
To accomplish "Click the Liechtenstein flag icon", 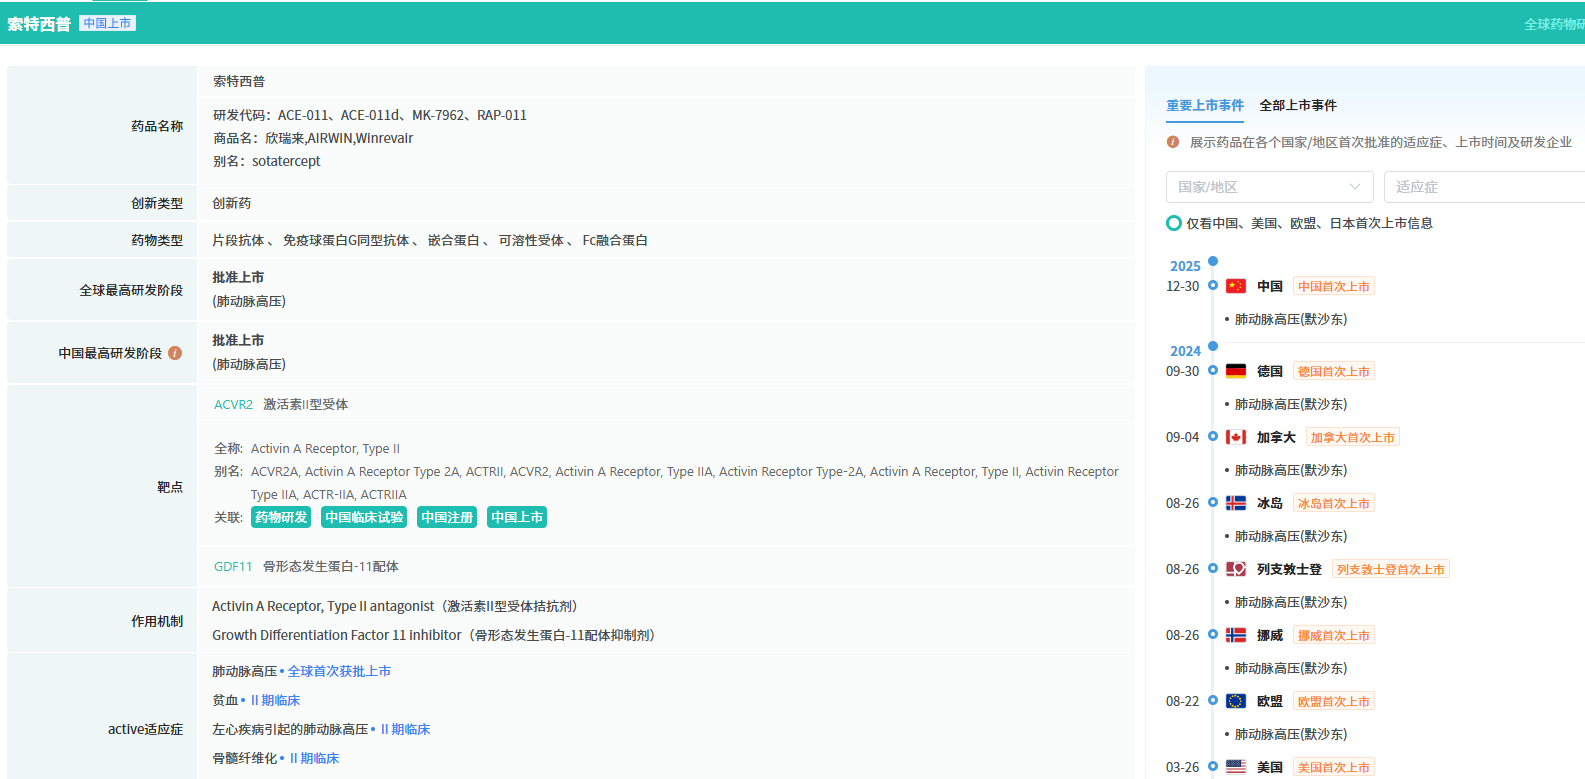I will point(1236,569).
